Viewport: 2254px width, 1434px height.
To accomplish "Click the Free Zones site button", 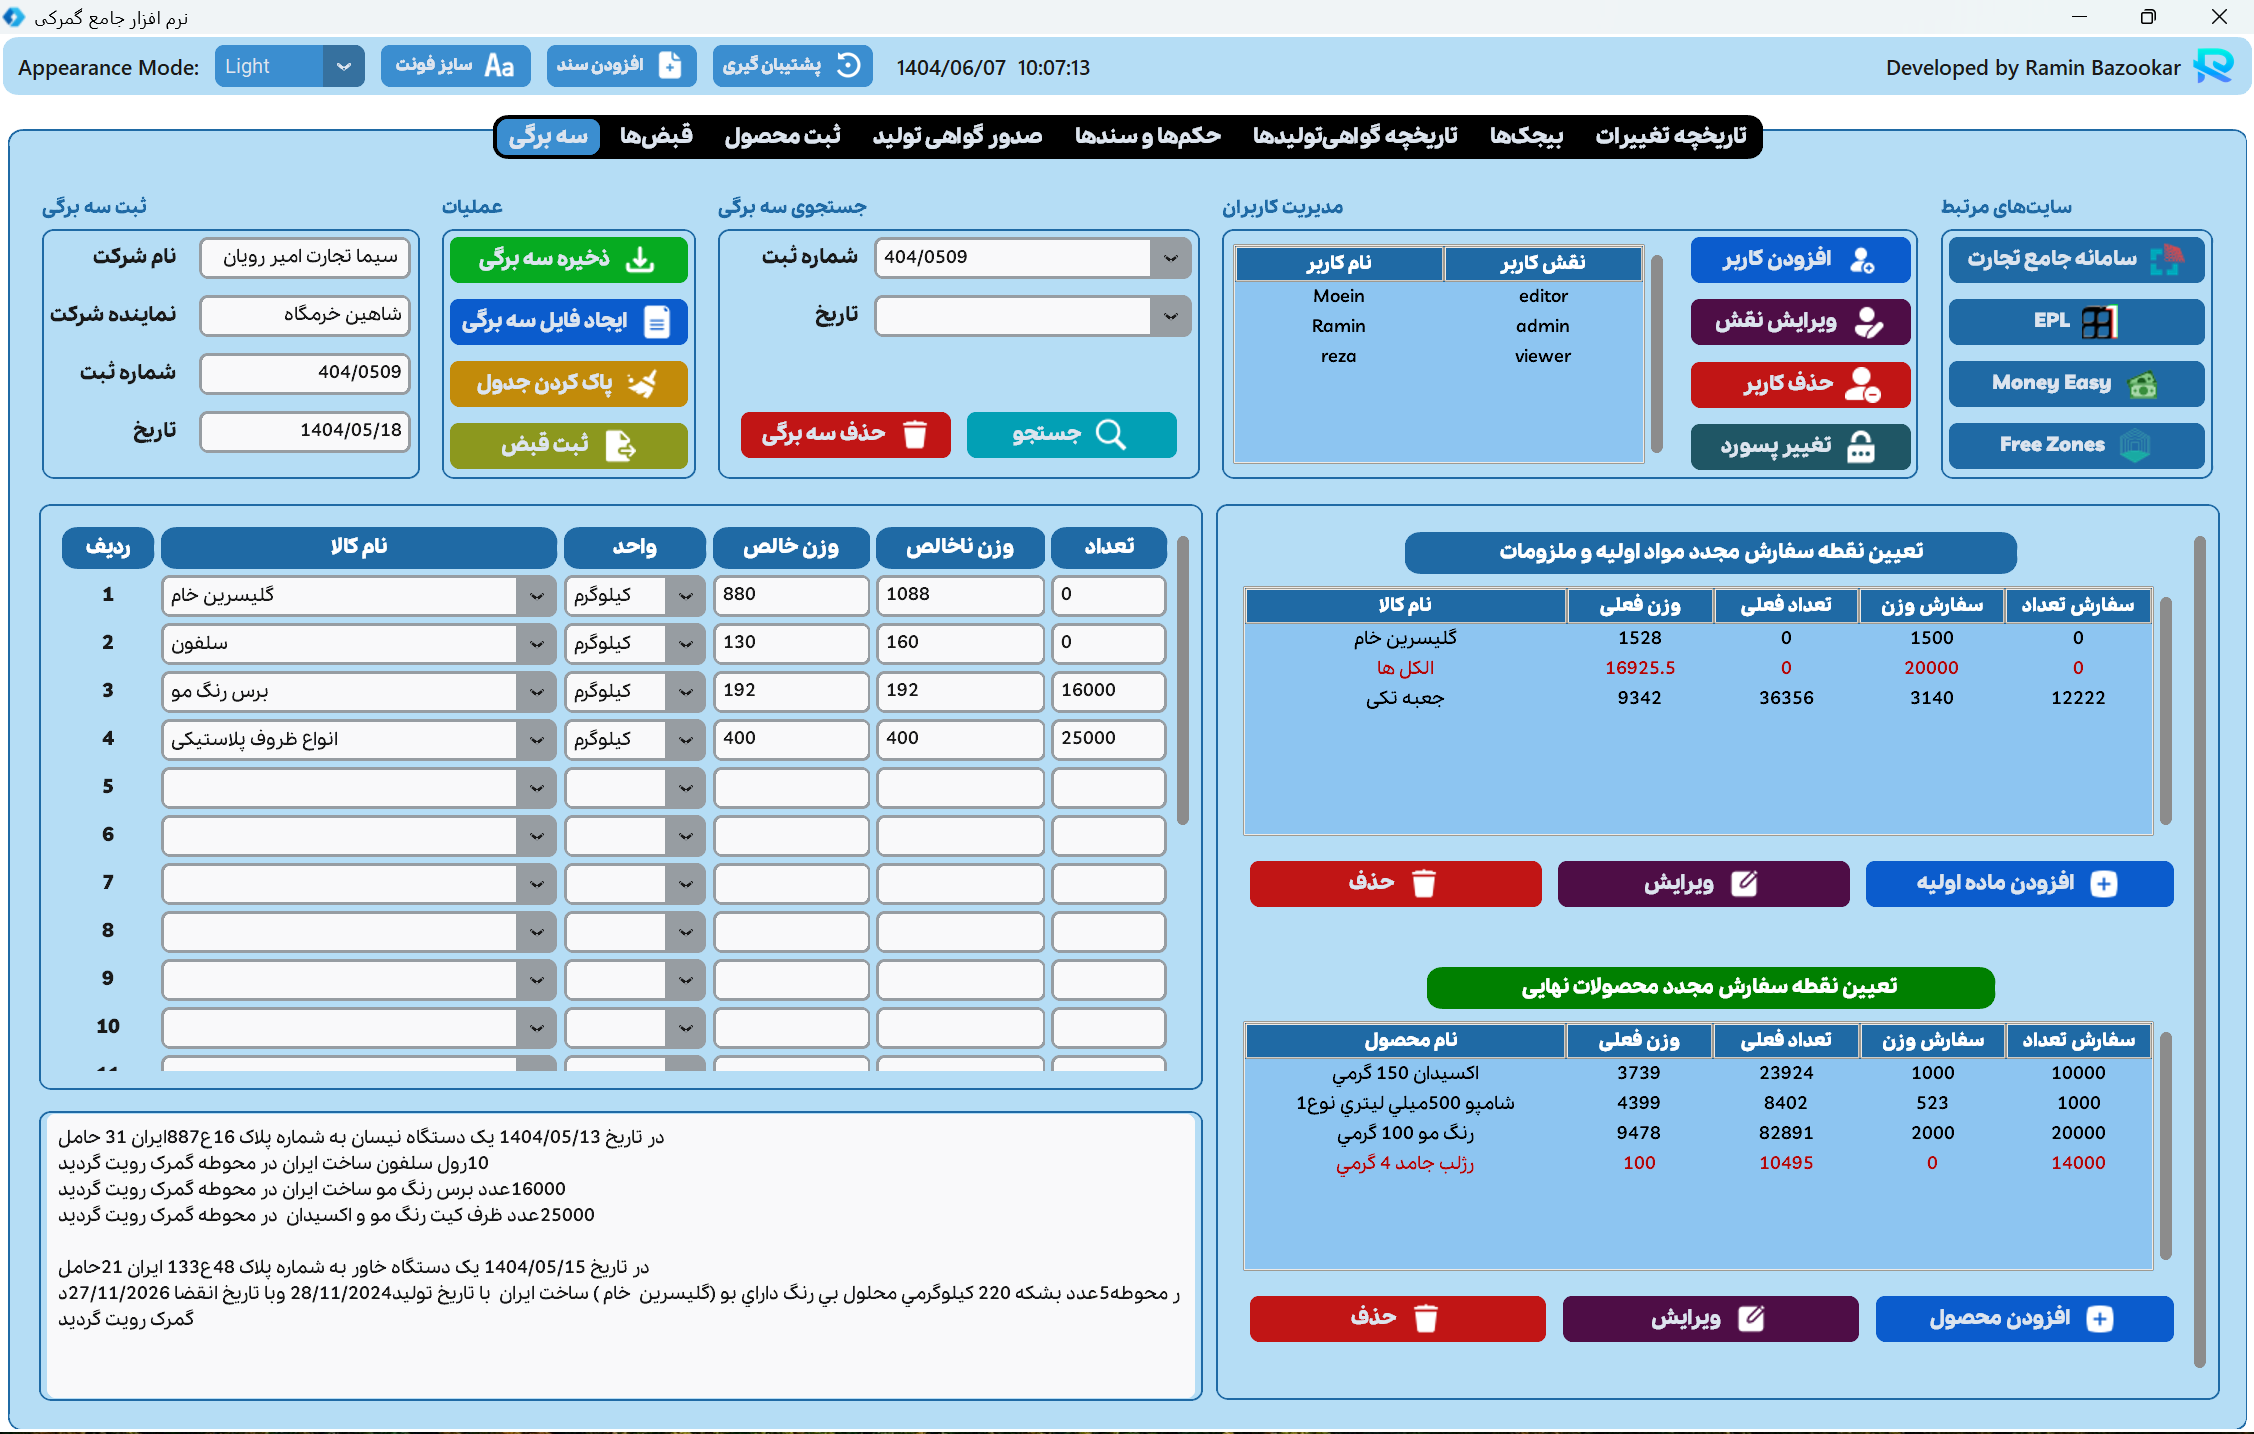I will [2076, 446].
